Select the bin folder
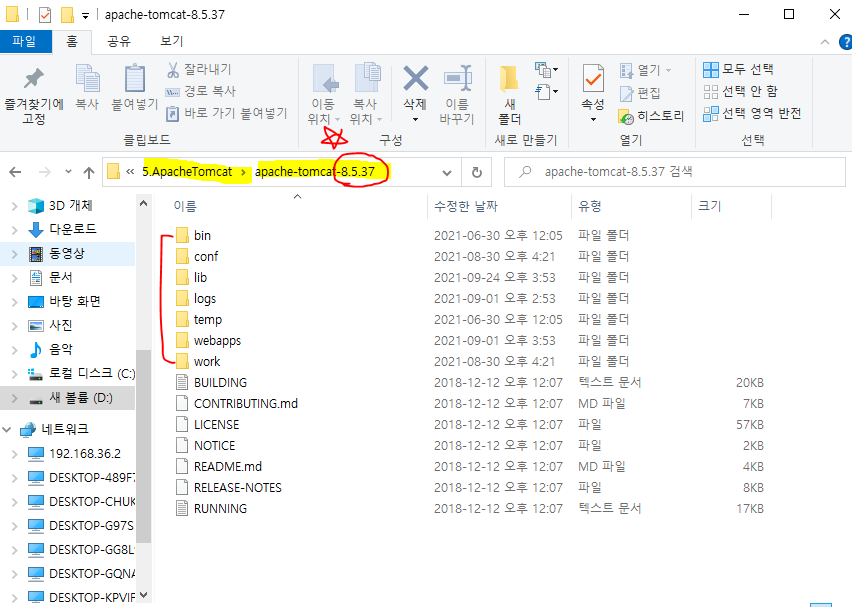The height and width of the screenshot is (607, 852). [202, 236]
